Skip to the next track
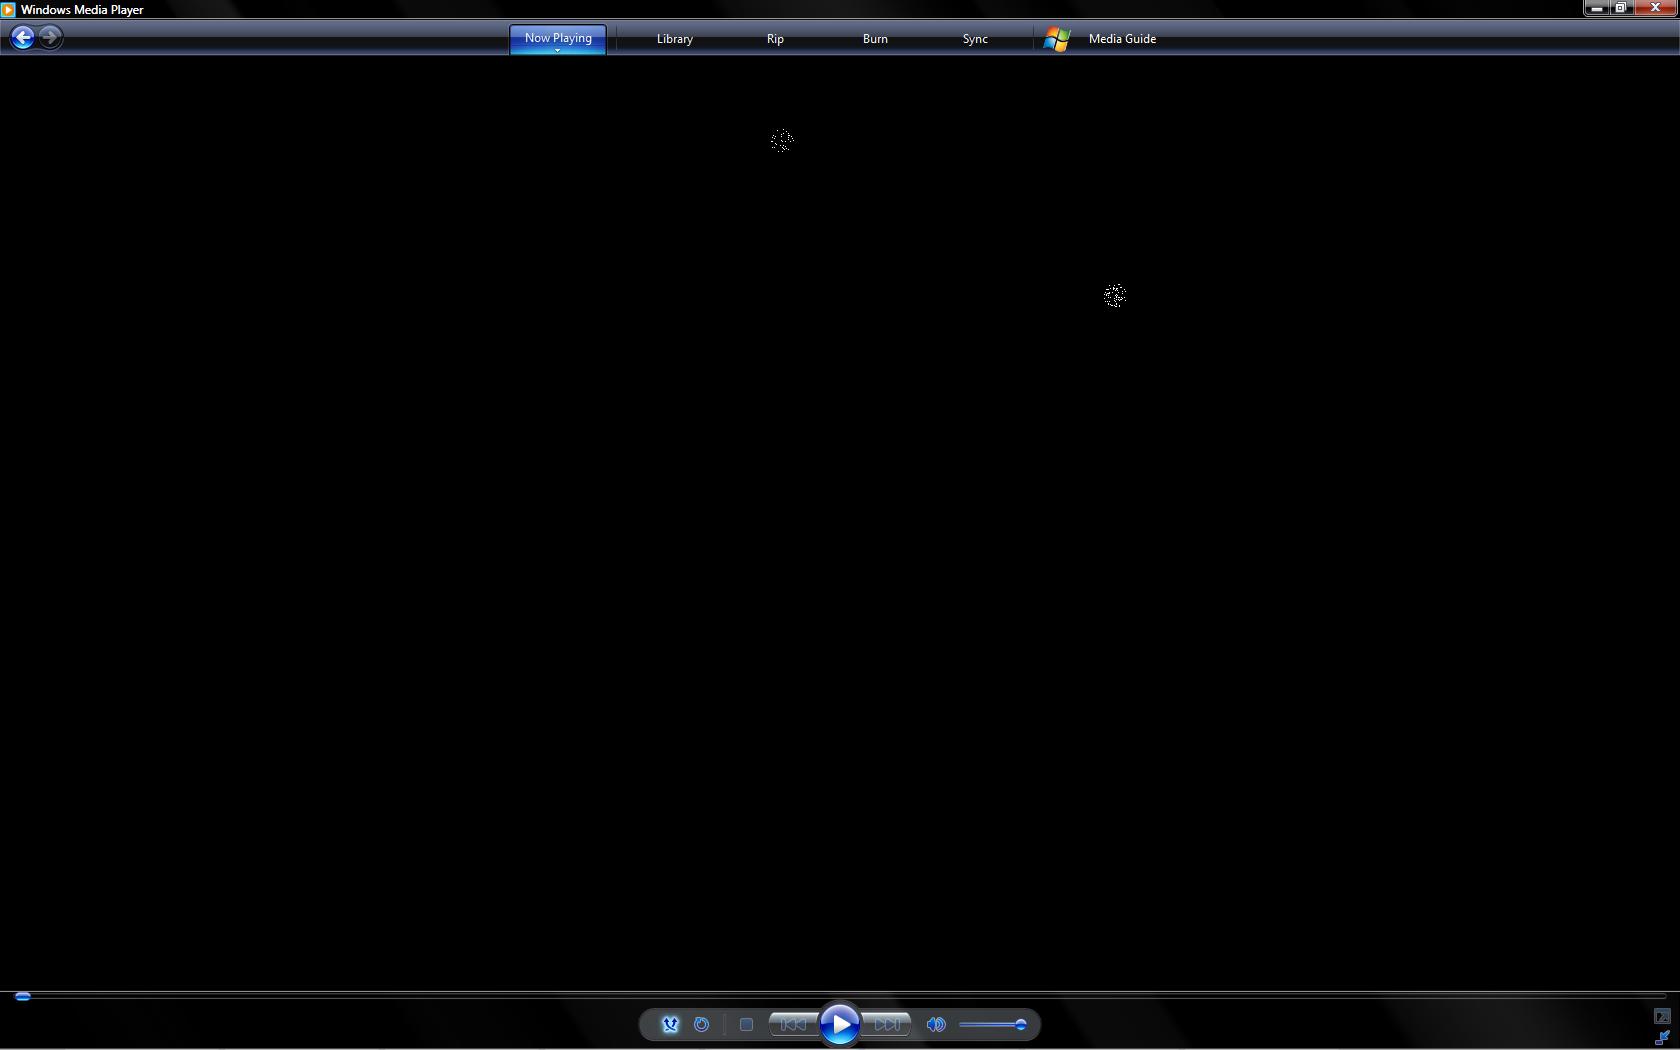This screenshot has height=1050, width=1680. coord(886,1024)
